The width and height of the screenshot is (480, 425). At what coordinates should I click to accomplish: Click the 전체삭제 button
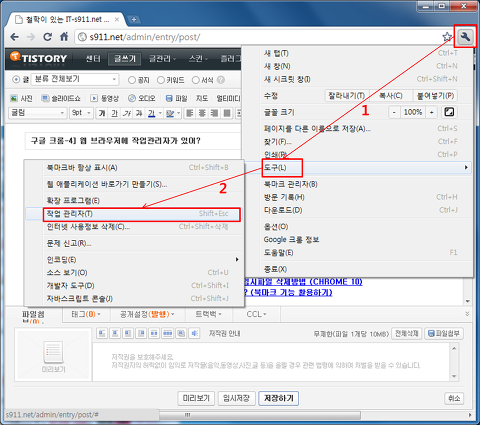point(406,333)
